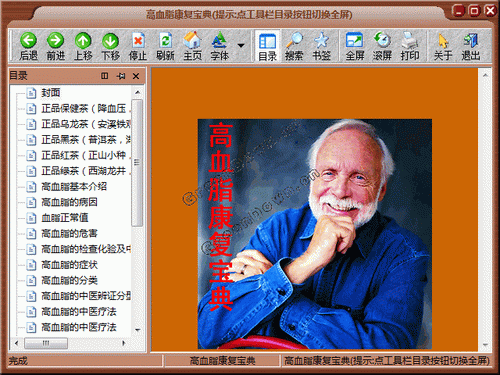
Task: Click contents horizontal scrollbar thumb
Action: coord(46,343)
